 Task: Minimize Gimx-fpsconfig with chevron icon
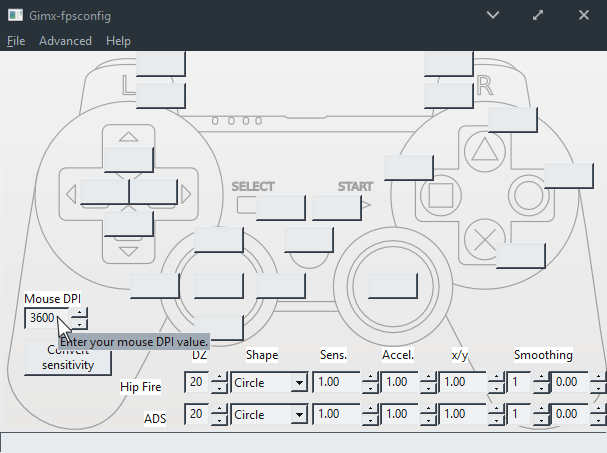click(x=493, y=15)
